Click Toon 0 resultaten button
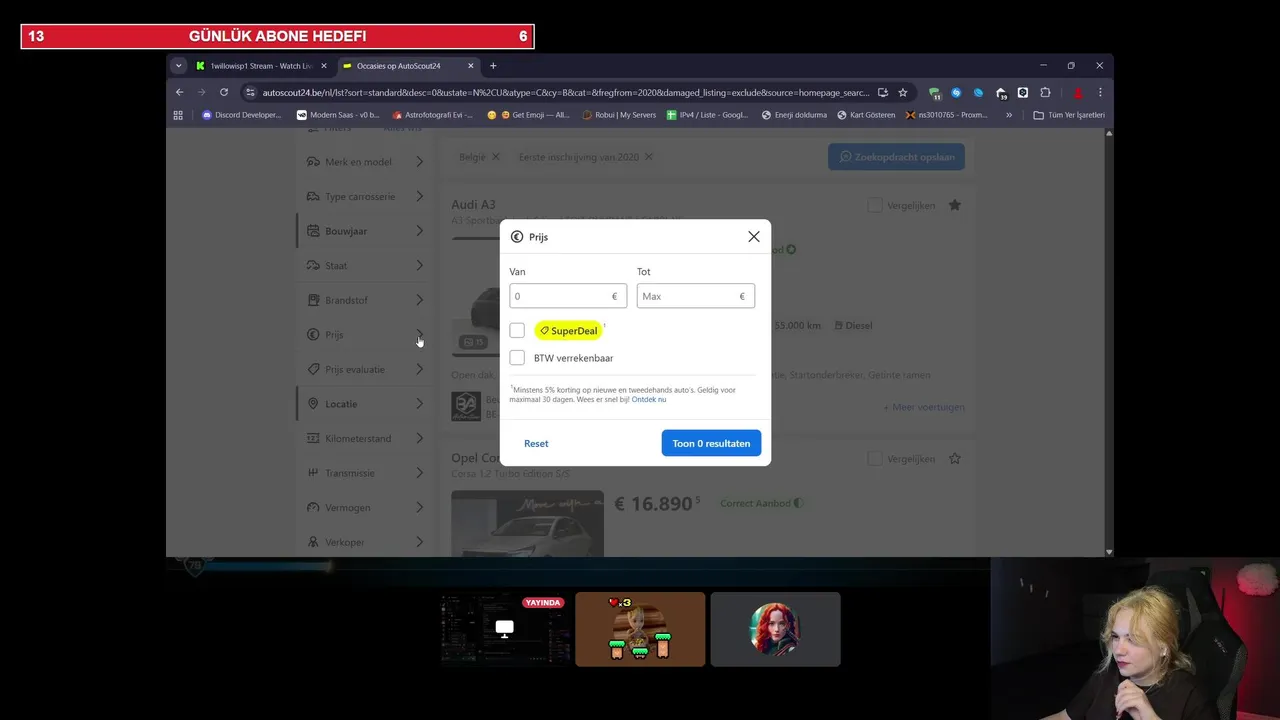Image resolution: width=1280 pixels, height=720 pixels. tap(711, 443)
